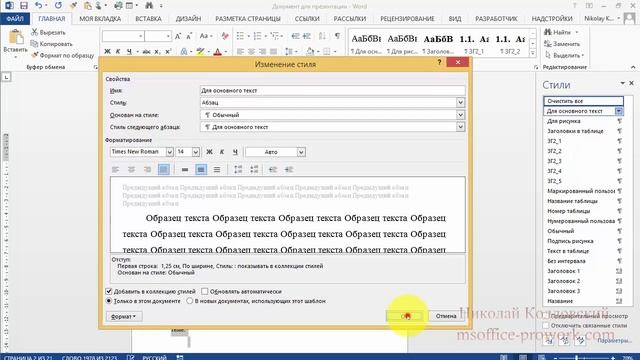Enable 'Обновлять автоматически' checkbox
640x360 pixels.
[204, 291]
